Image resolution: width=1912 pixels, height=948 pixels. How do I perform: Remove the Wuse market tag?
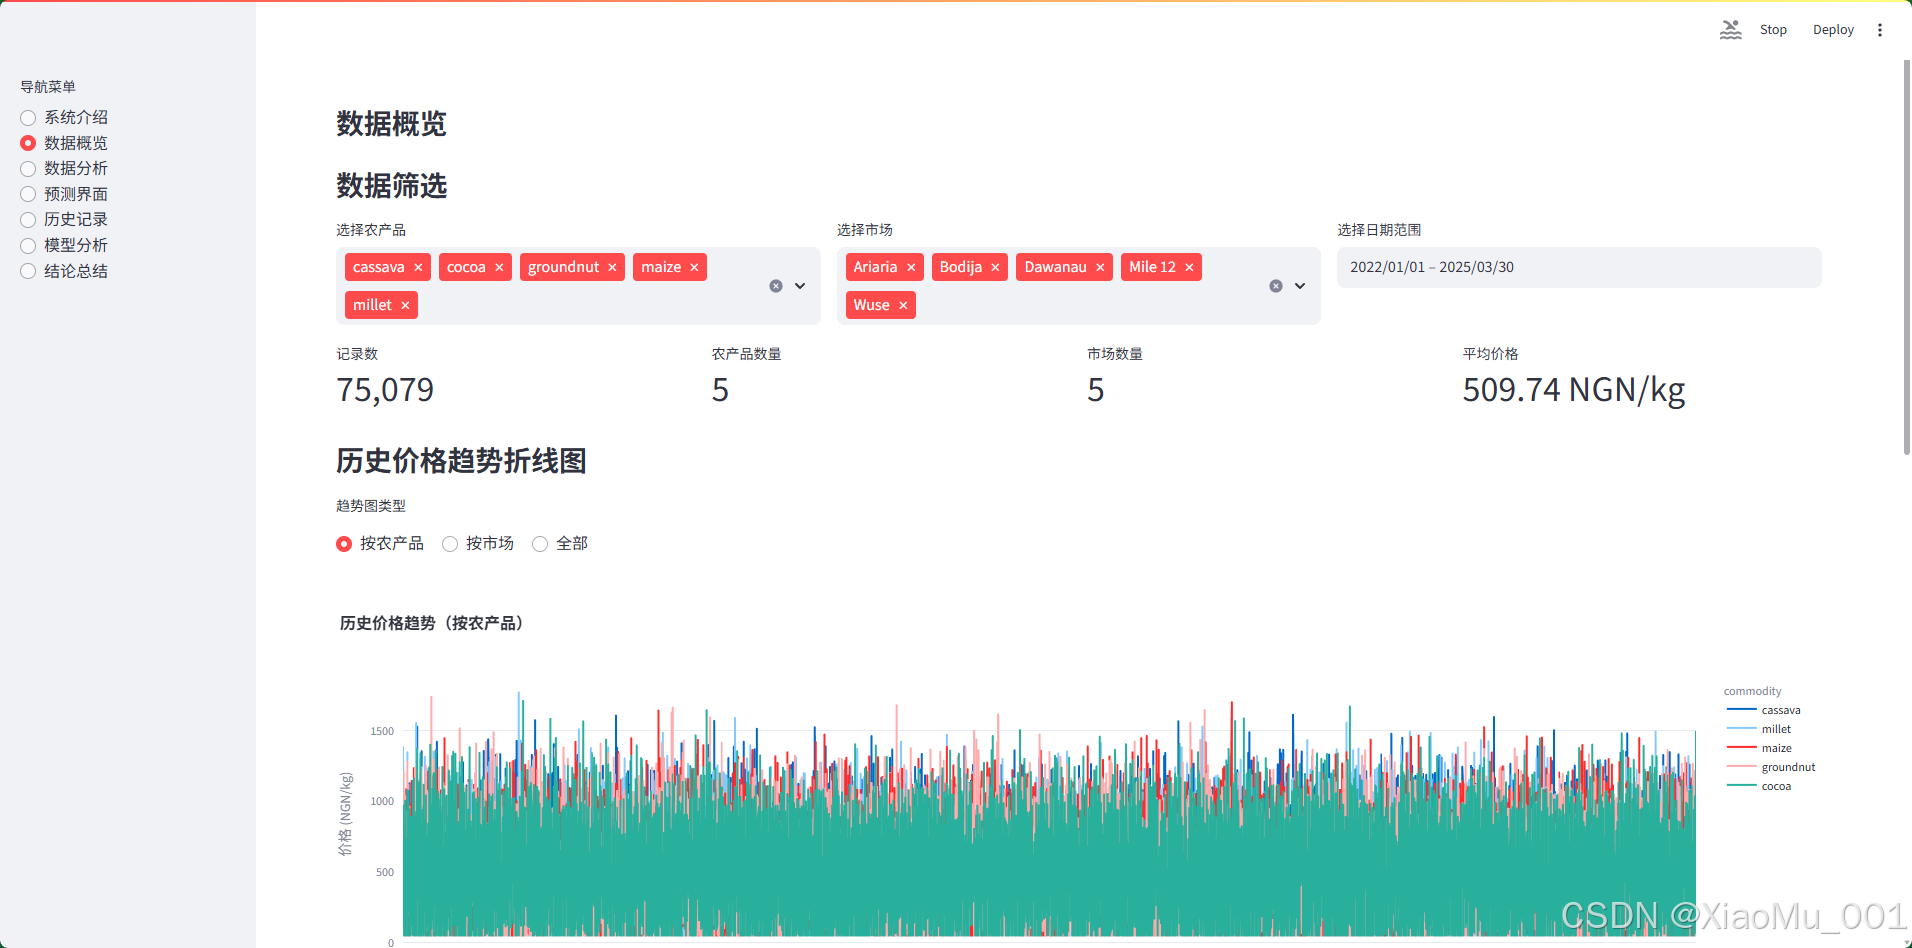903,306
